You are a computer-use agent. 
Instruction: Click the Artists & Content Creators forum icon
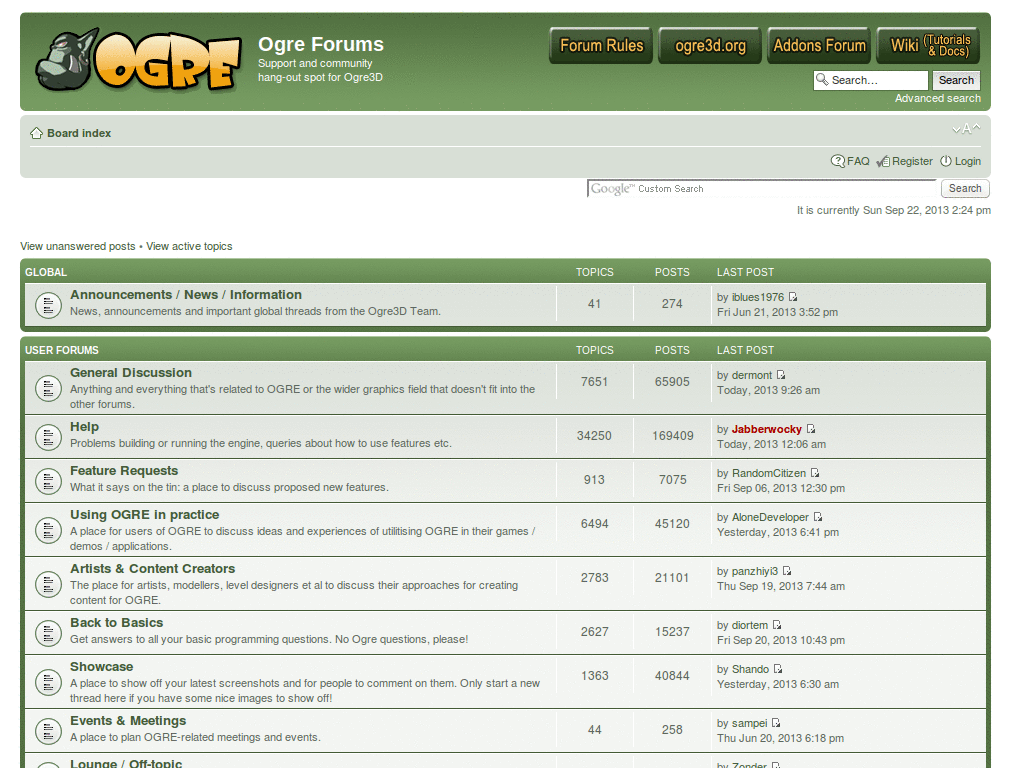tap(48, 584)
